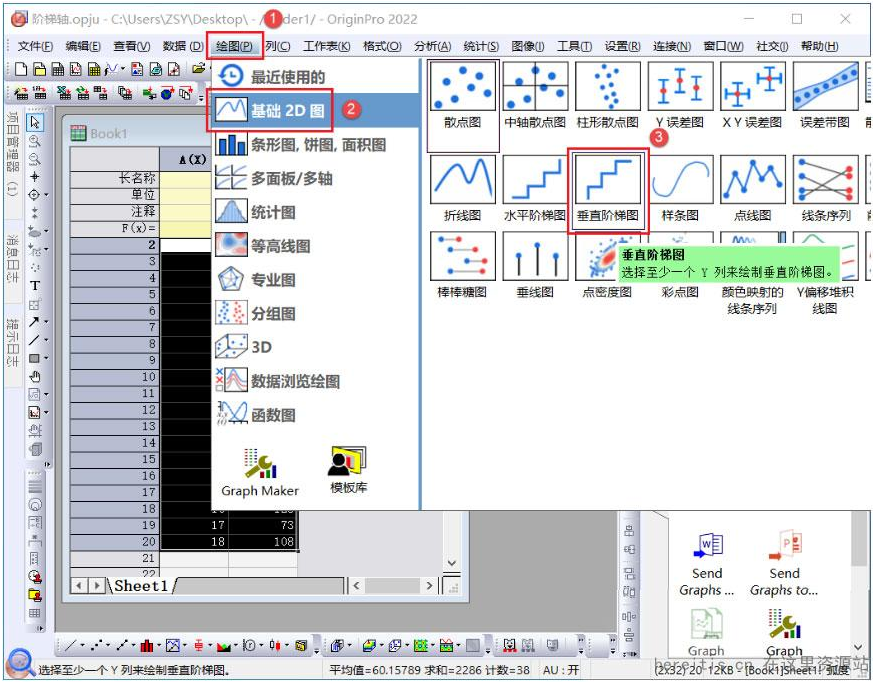
Task: Open the 统计图 submenu
Action: tap(315, 212)
